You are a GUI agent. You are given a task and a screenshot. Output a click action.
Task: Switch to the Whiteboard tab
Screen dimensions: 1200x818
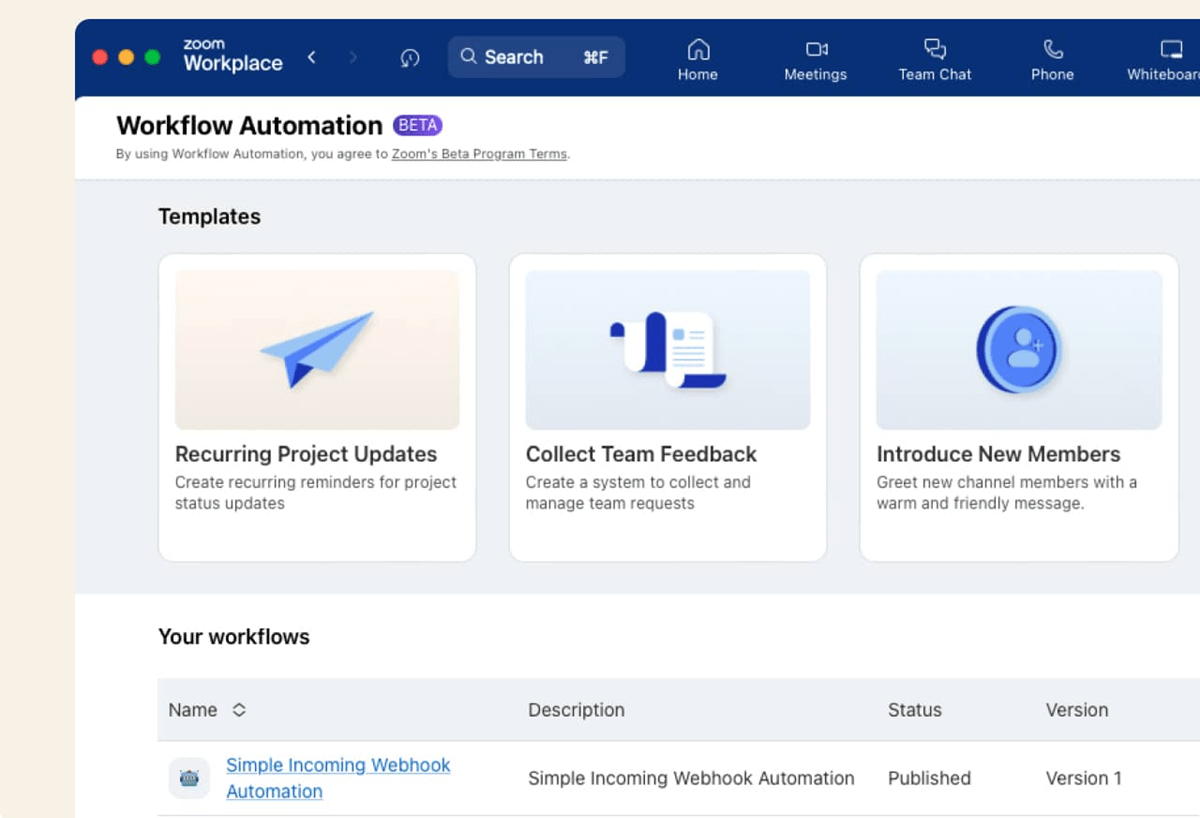[1168, 57]
